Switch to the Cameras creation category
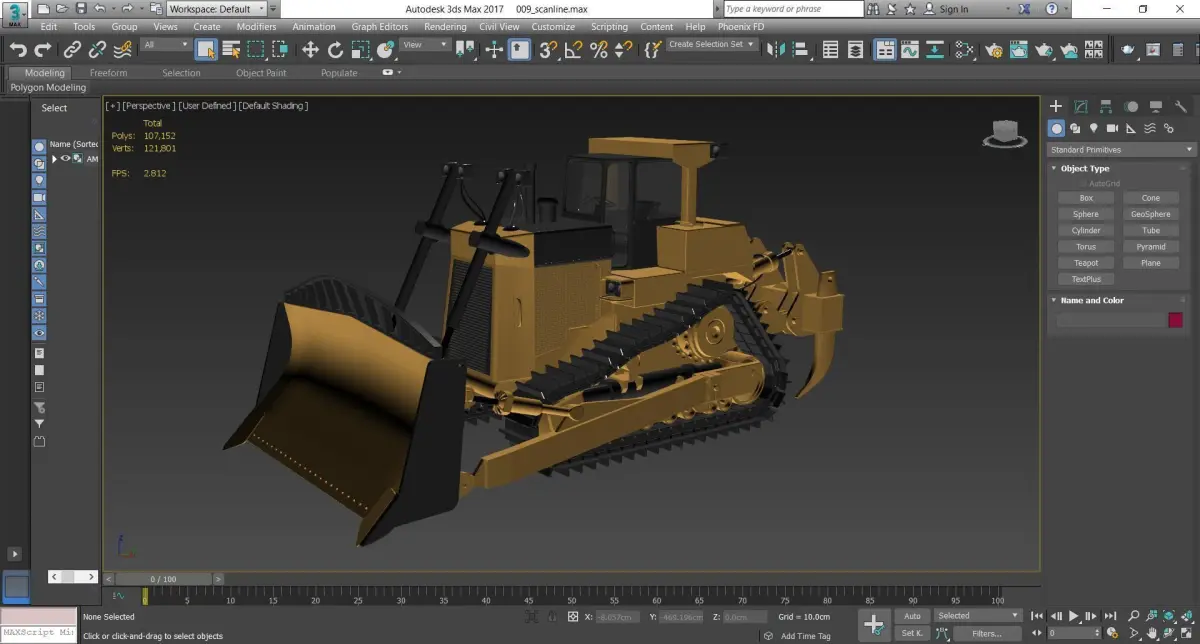Screen dimensions: 1200x644 (1112, 128)
